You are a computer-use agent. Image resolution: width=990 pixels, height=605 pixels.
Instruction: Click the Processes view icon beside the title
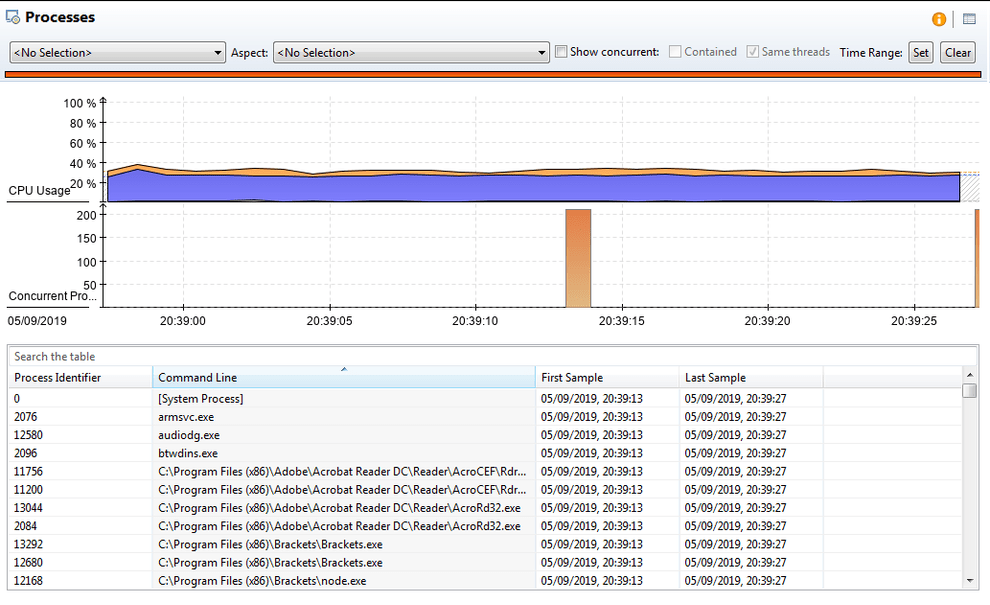pos(14,17)
